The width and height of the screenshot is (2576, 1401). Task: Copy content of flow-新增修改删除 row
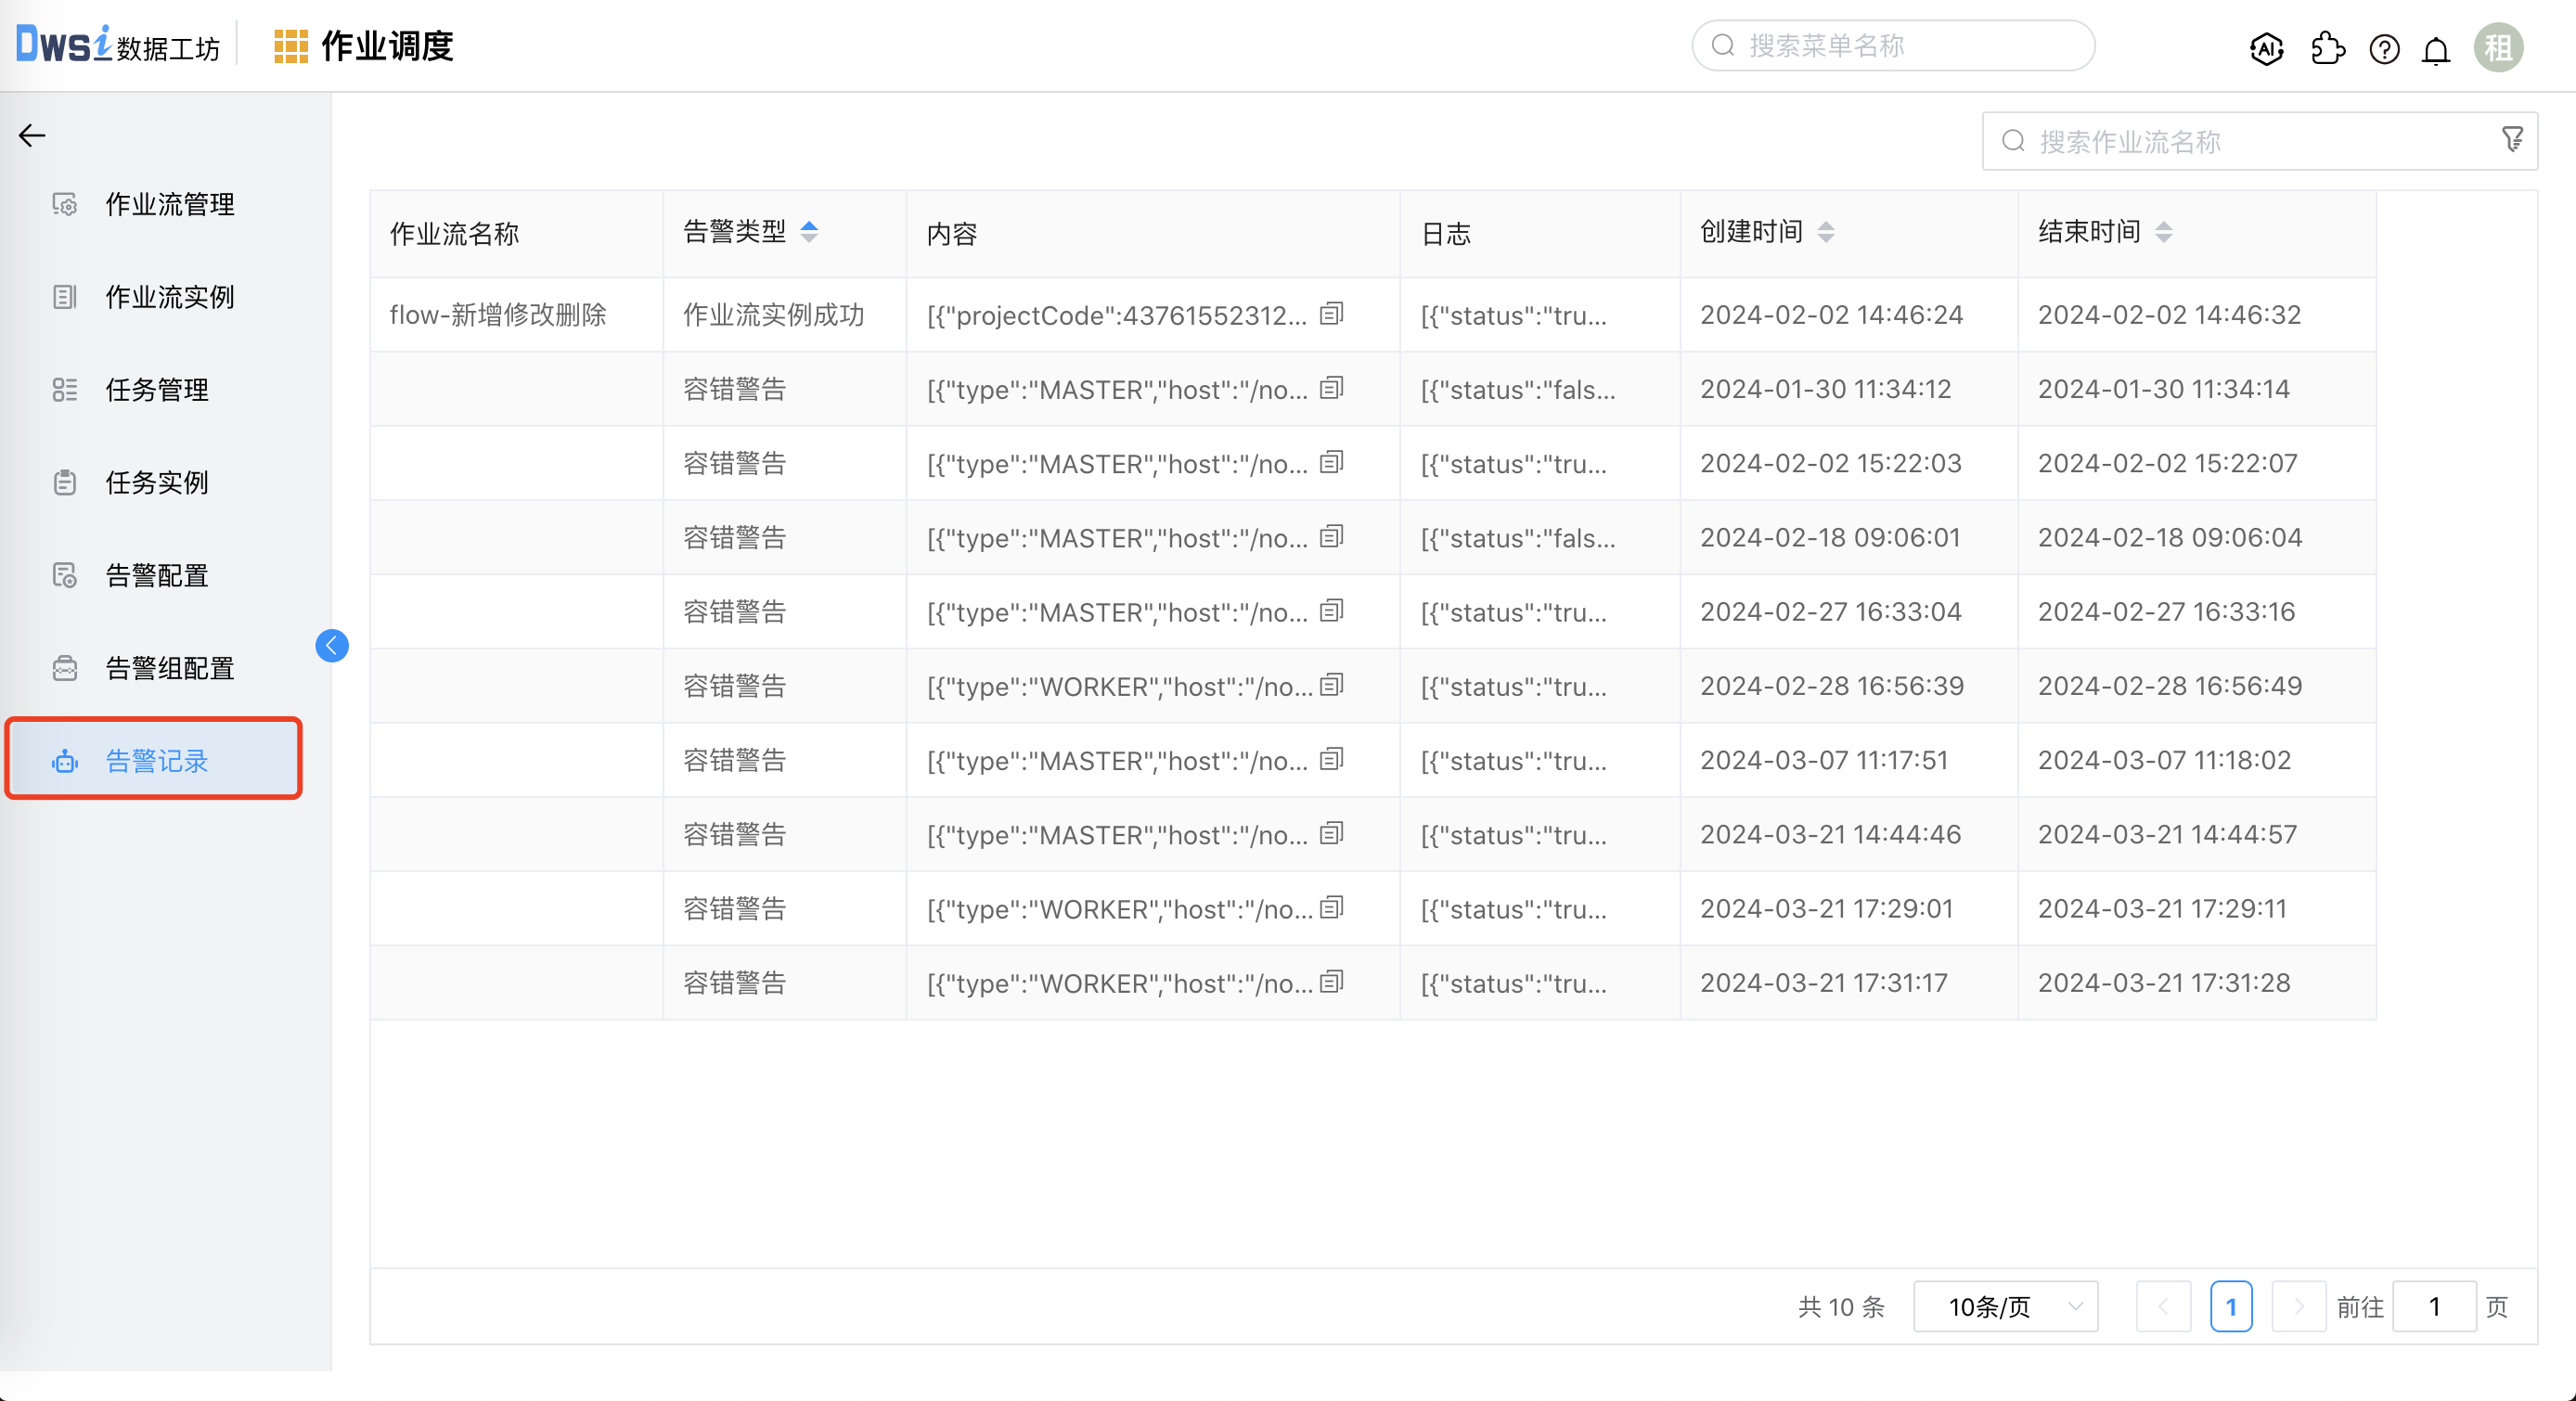(x=1331, y=314)
